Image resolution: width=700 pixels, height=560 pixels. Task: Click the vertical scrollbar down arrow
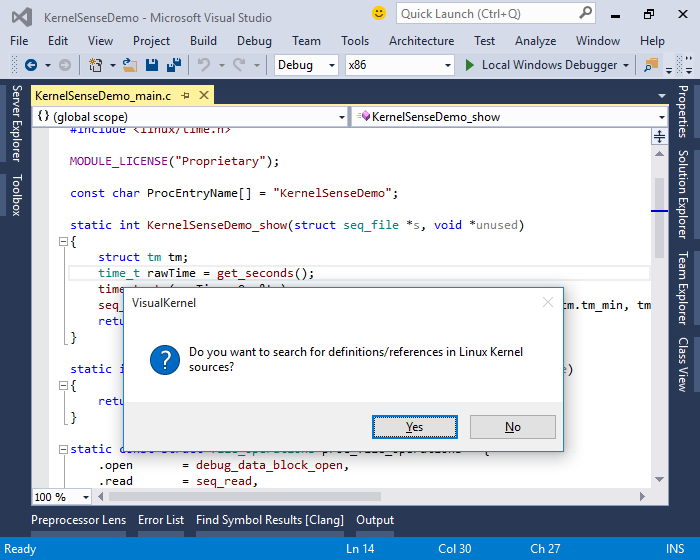[x=659, y=479]
